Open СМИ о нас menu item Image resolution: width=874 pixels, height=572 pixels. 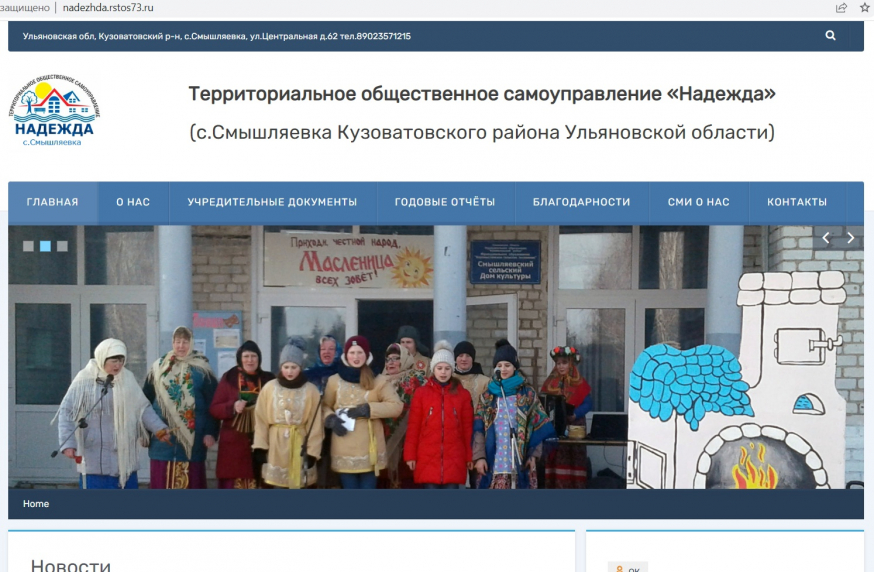tap(698, 202)
